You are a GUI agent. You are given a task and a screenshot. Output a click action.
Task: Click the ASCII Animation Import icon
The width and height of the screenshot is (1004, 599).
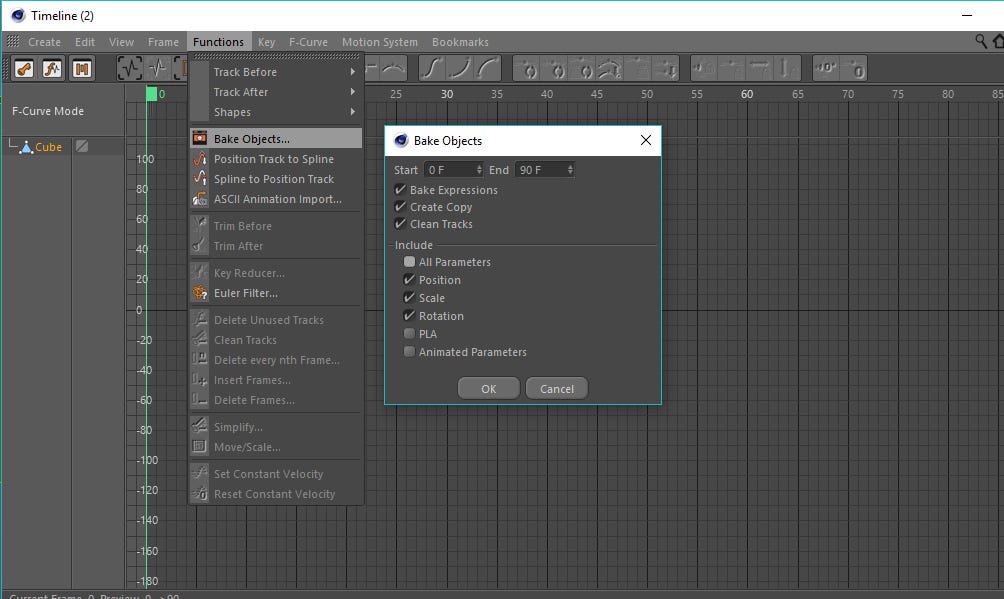click(x=200, y=199)
